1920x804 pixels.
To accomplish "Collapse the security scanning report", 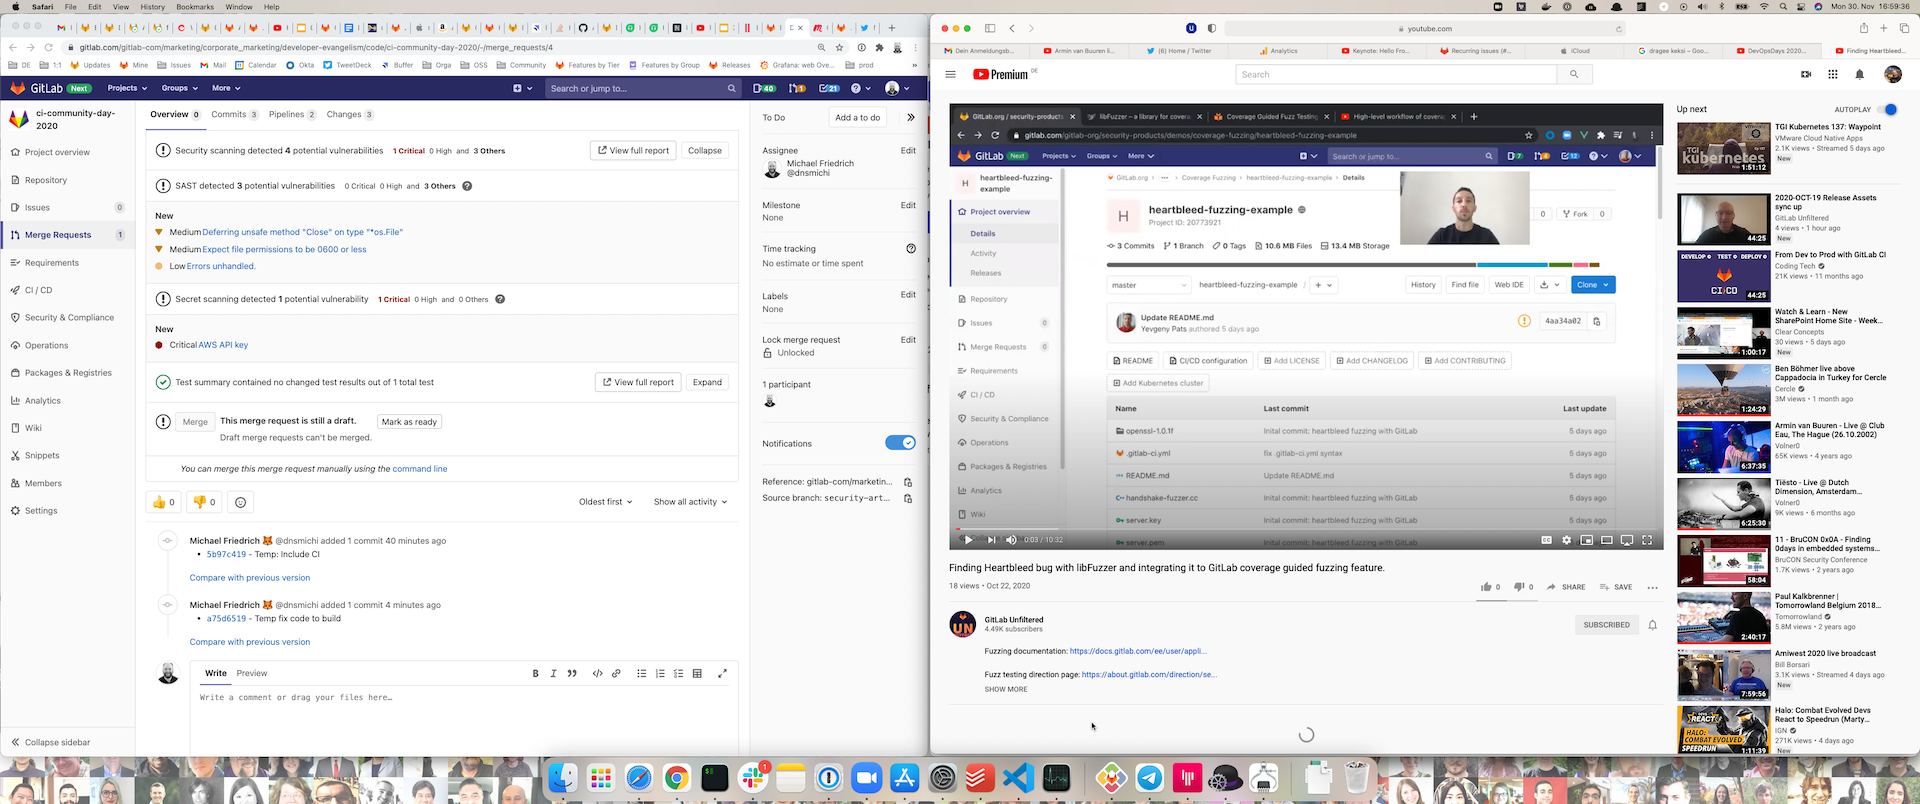I will point(705,150).
